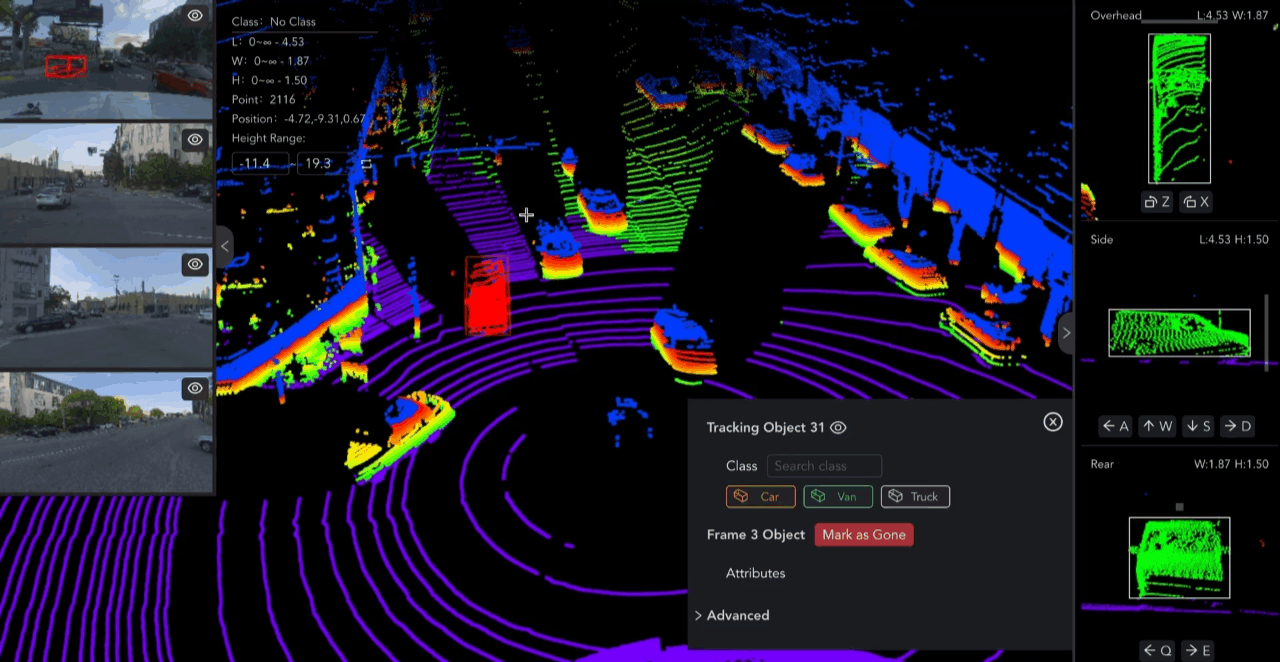The height and width of the screenshot is (662, 1280).
Task: Assign the Truck class
Action: pyautogui.click(x=915, y=497)
